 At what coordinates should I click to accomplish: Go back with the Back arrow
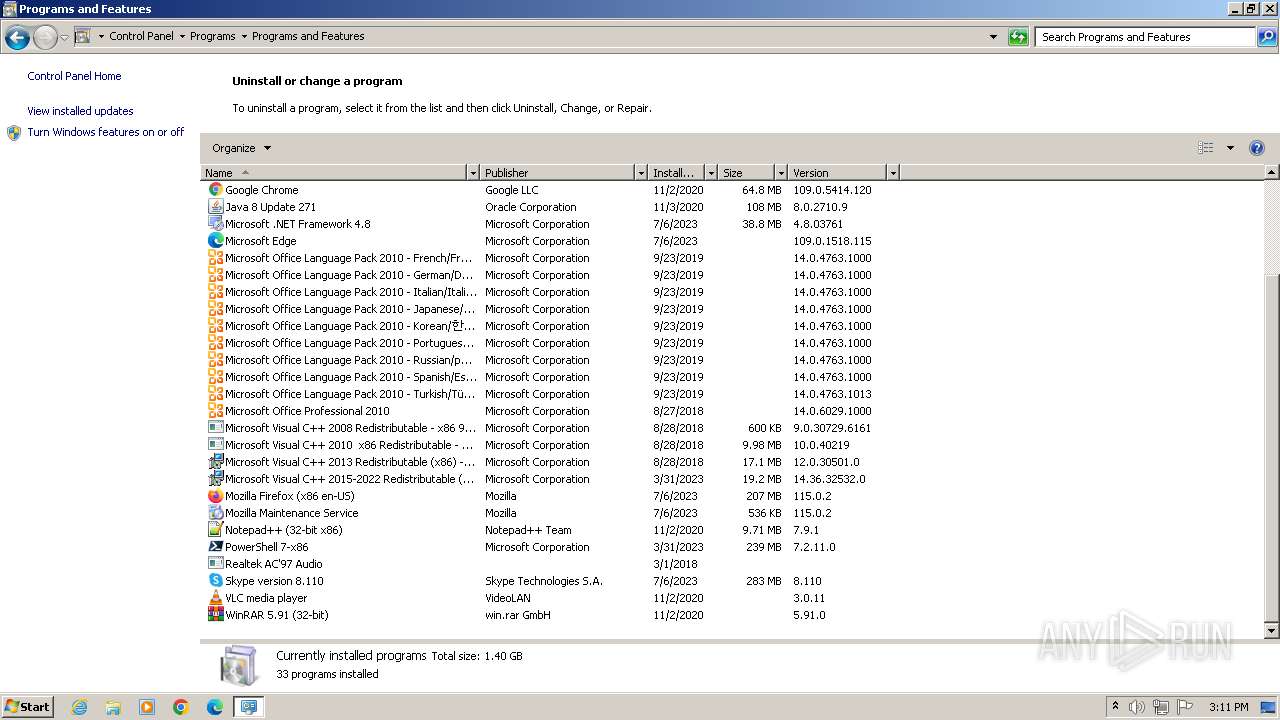pos(17,38)
